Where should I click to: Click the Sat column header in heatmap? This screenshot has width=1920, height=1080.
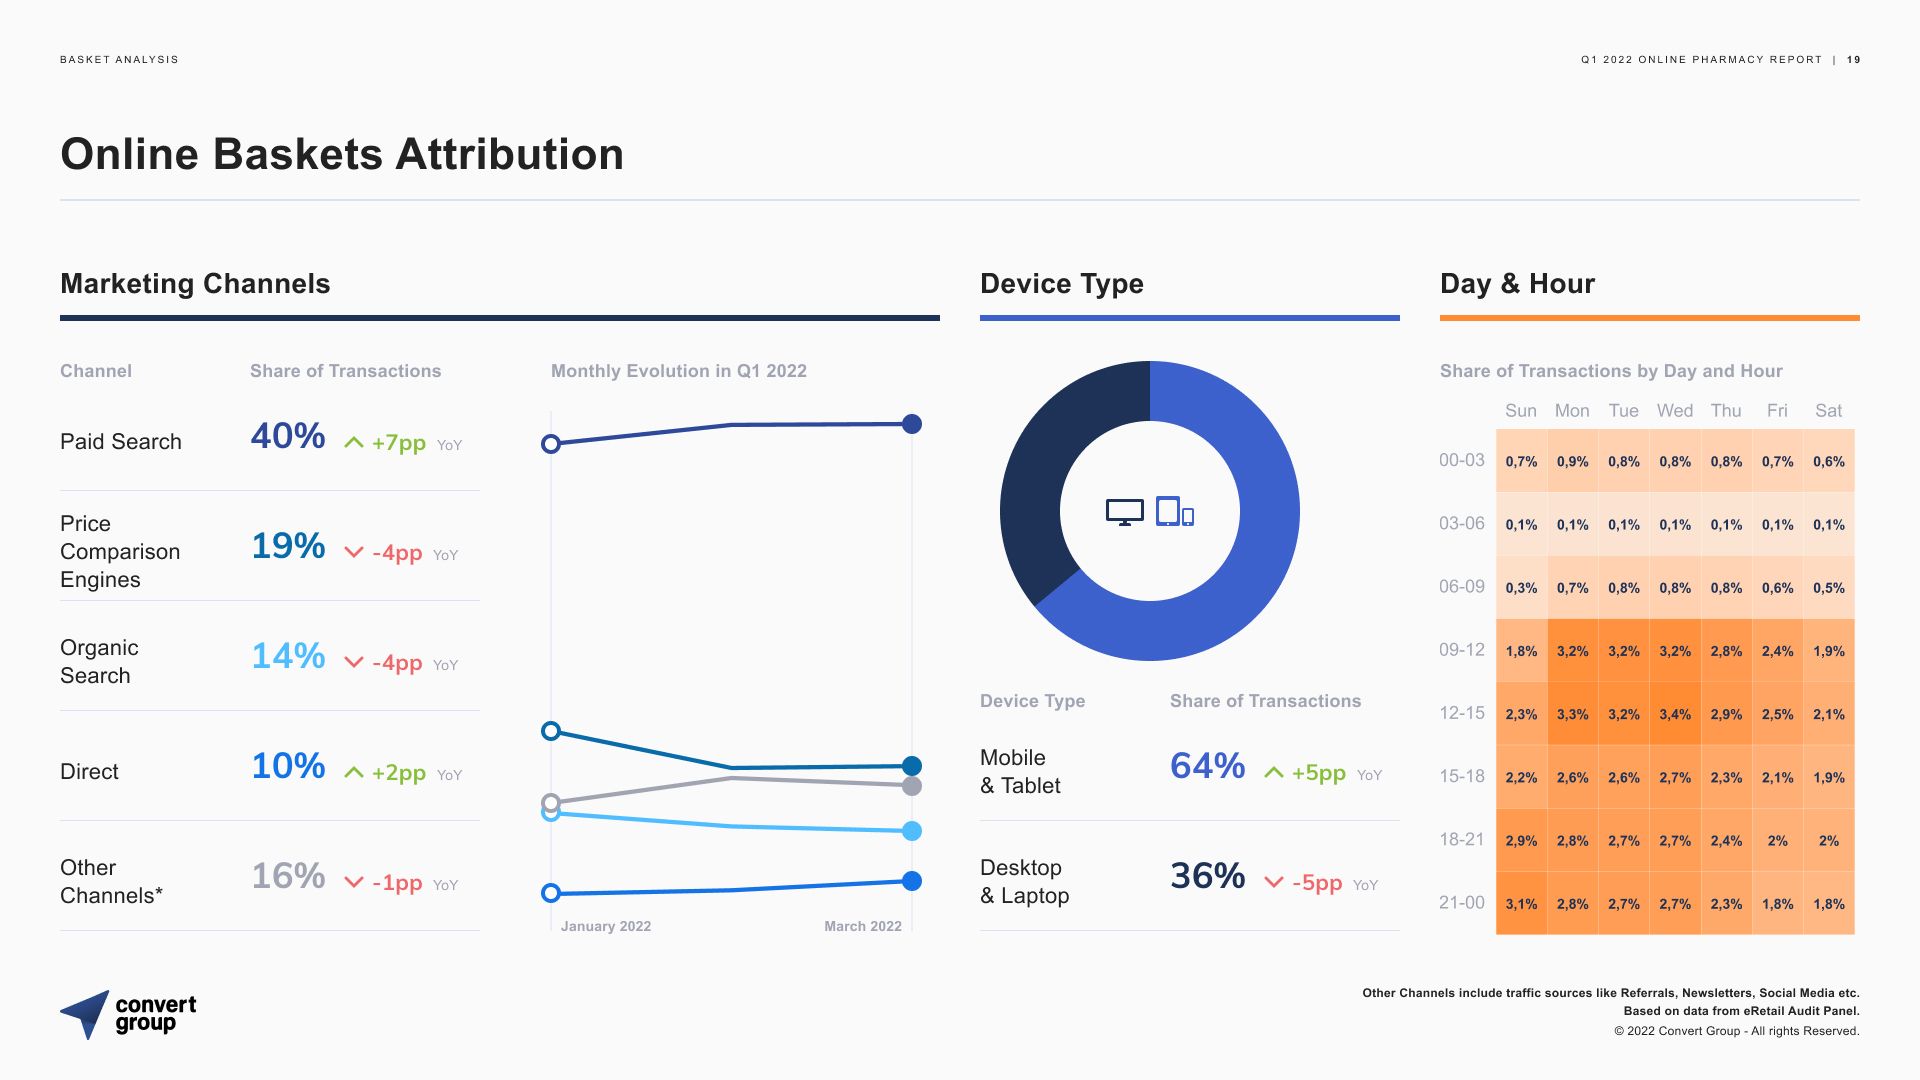[x=1828, y=411]
